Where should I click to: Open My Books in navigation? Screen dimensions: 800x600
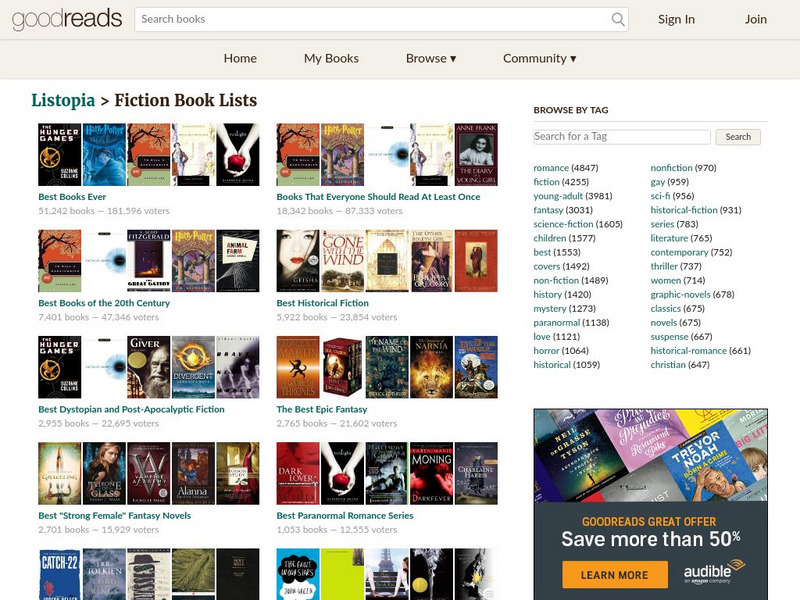331,59
